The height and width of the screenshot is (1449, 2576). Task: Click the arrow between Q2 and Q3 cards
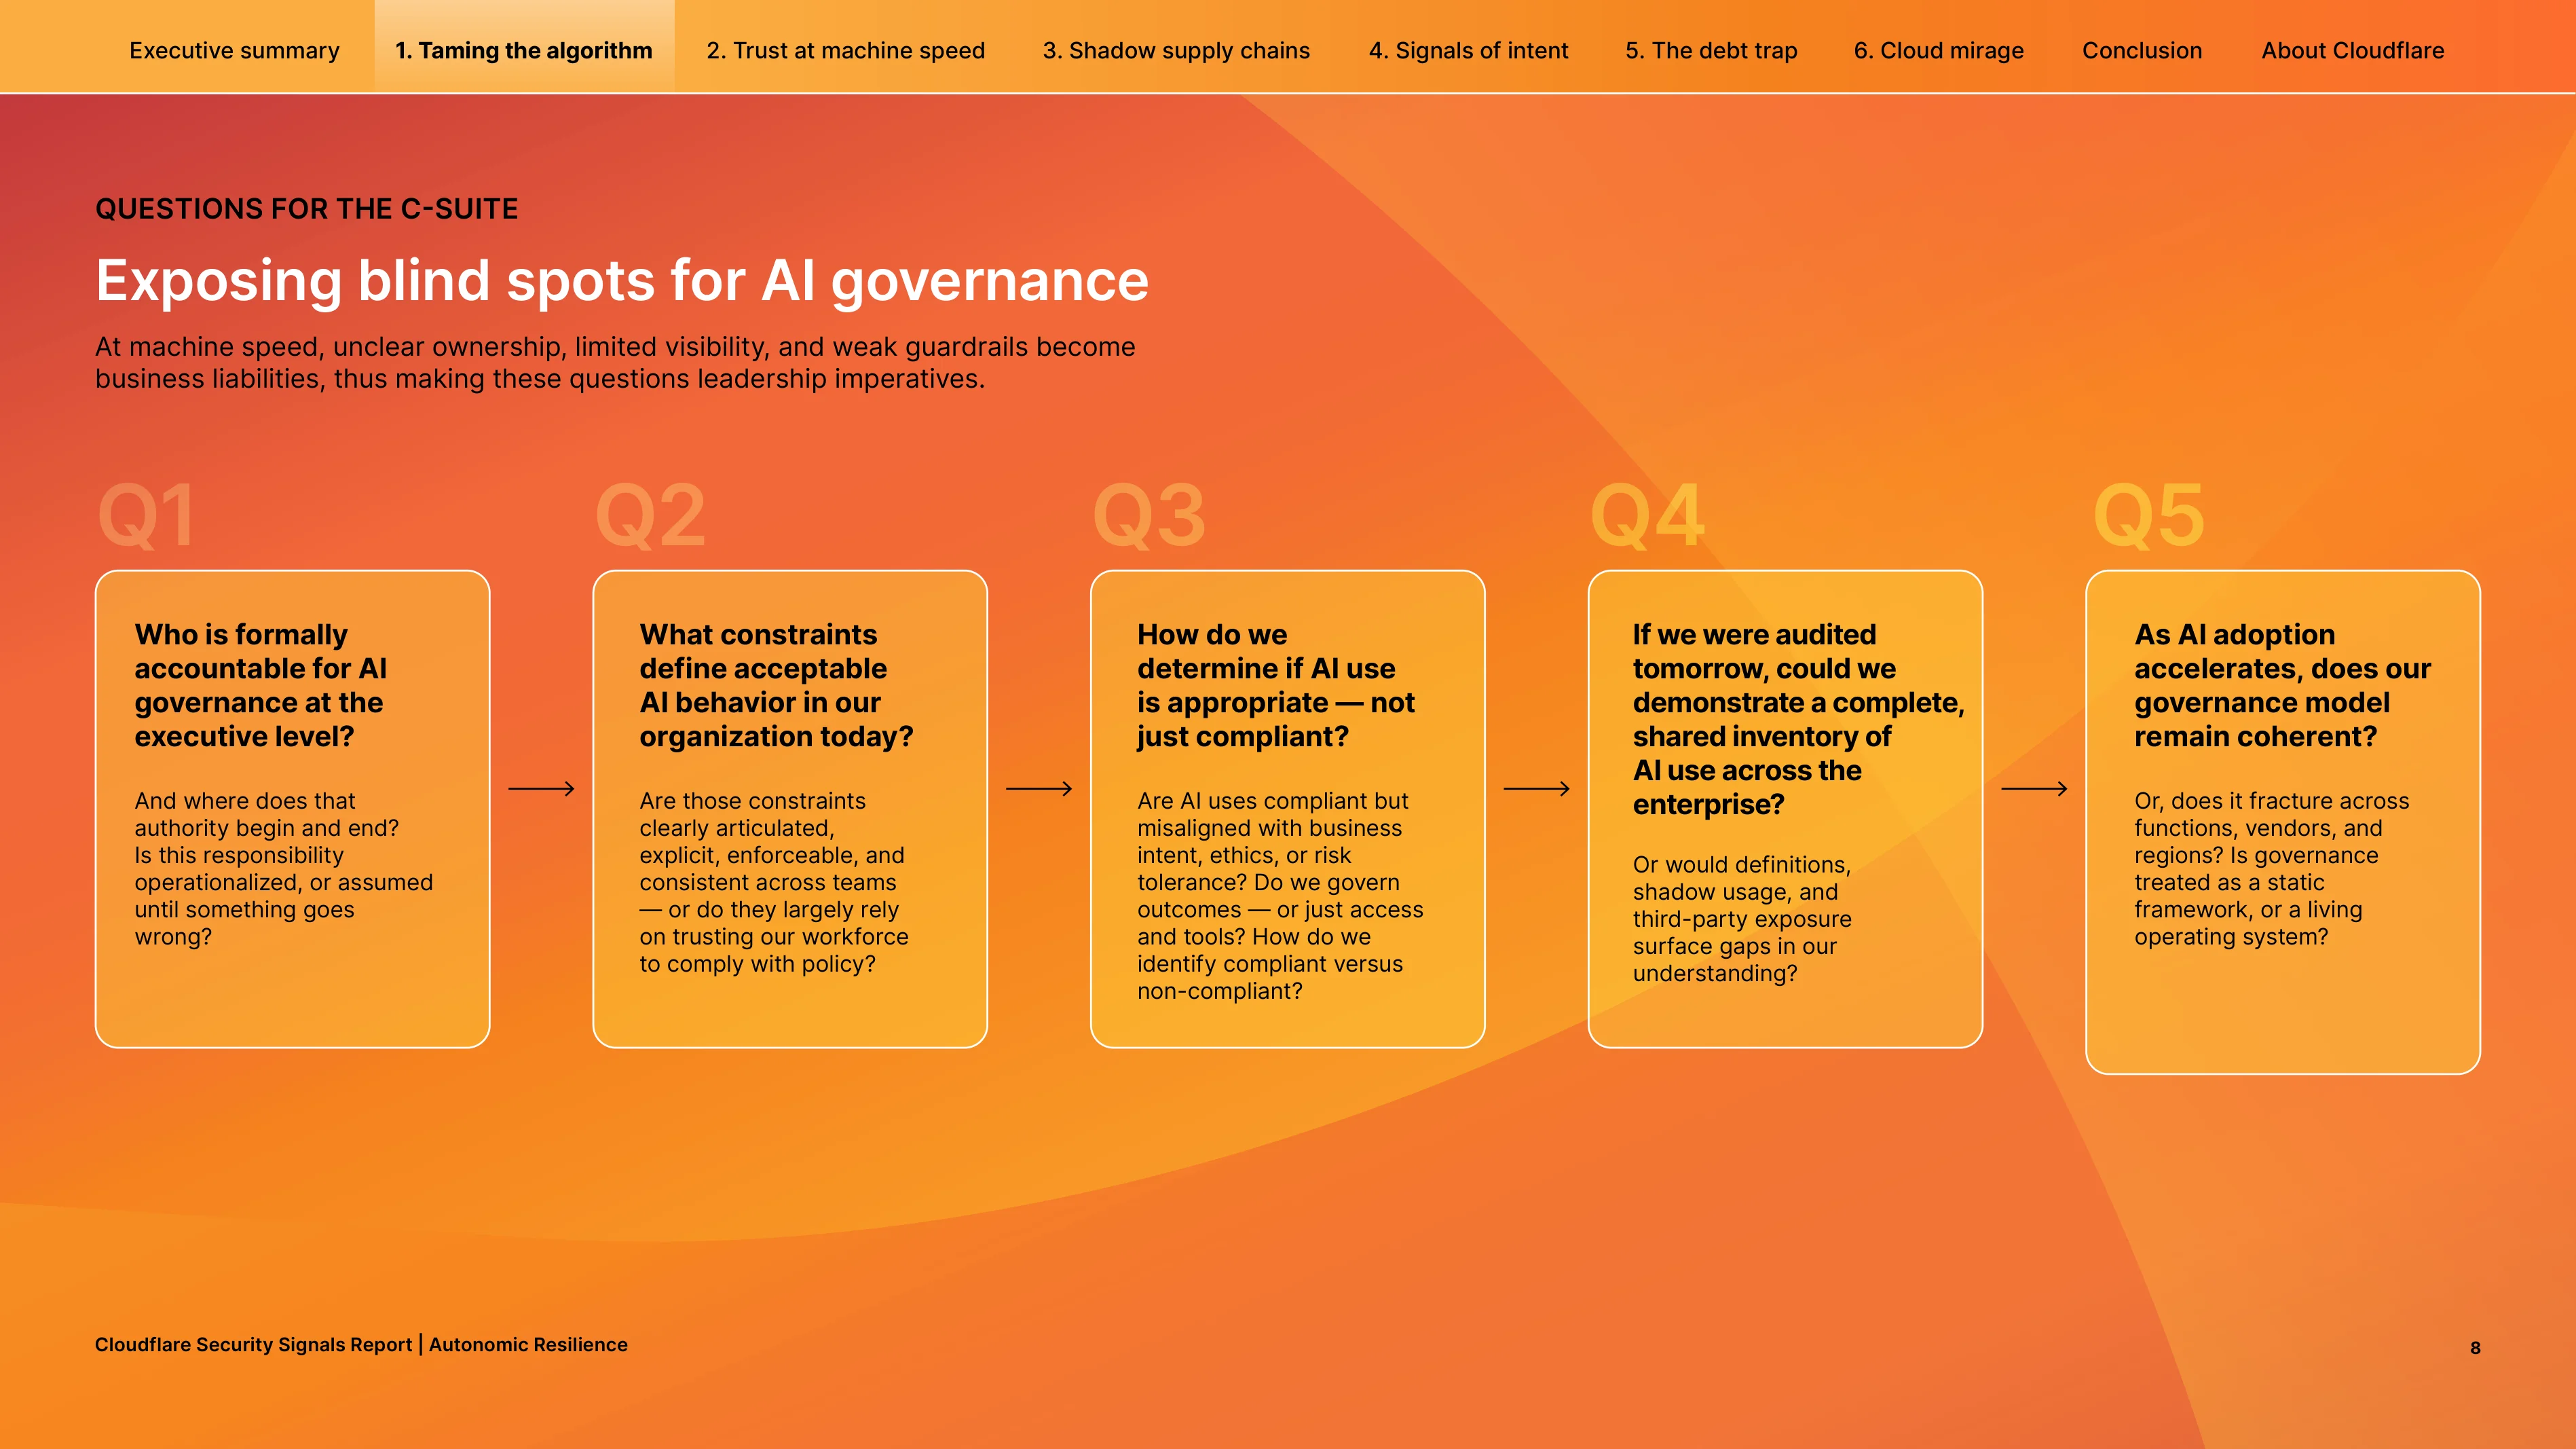pos(1039,789)
